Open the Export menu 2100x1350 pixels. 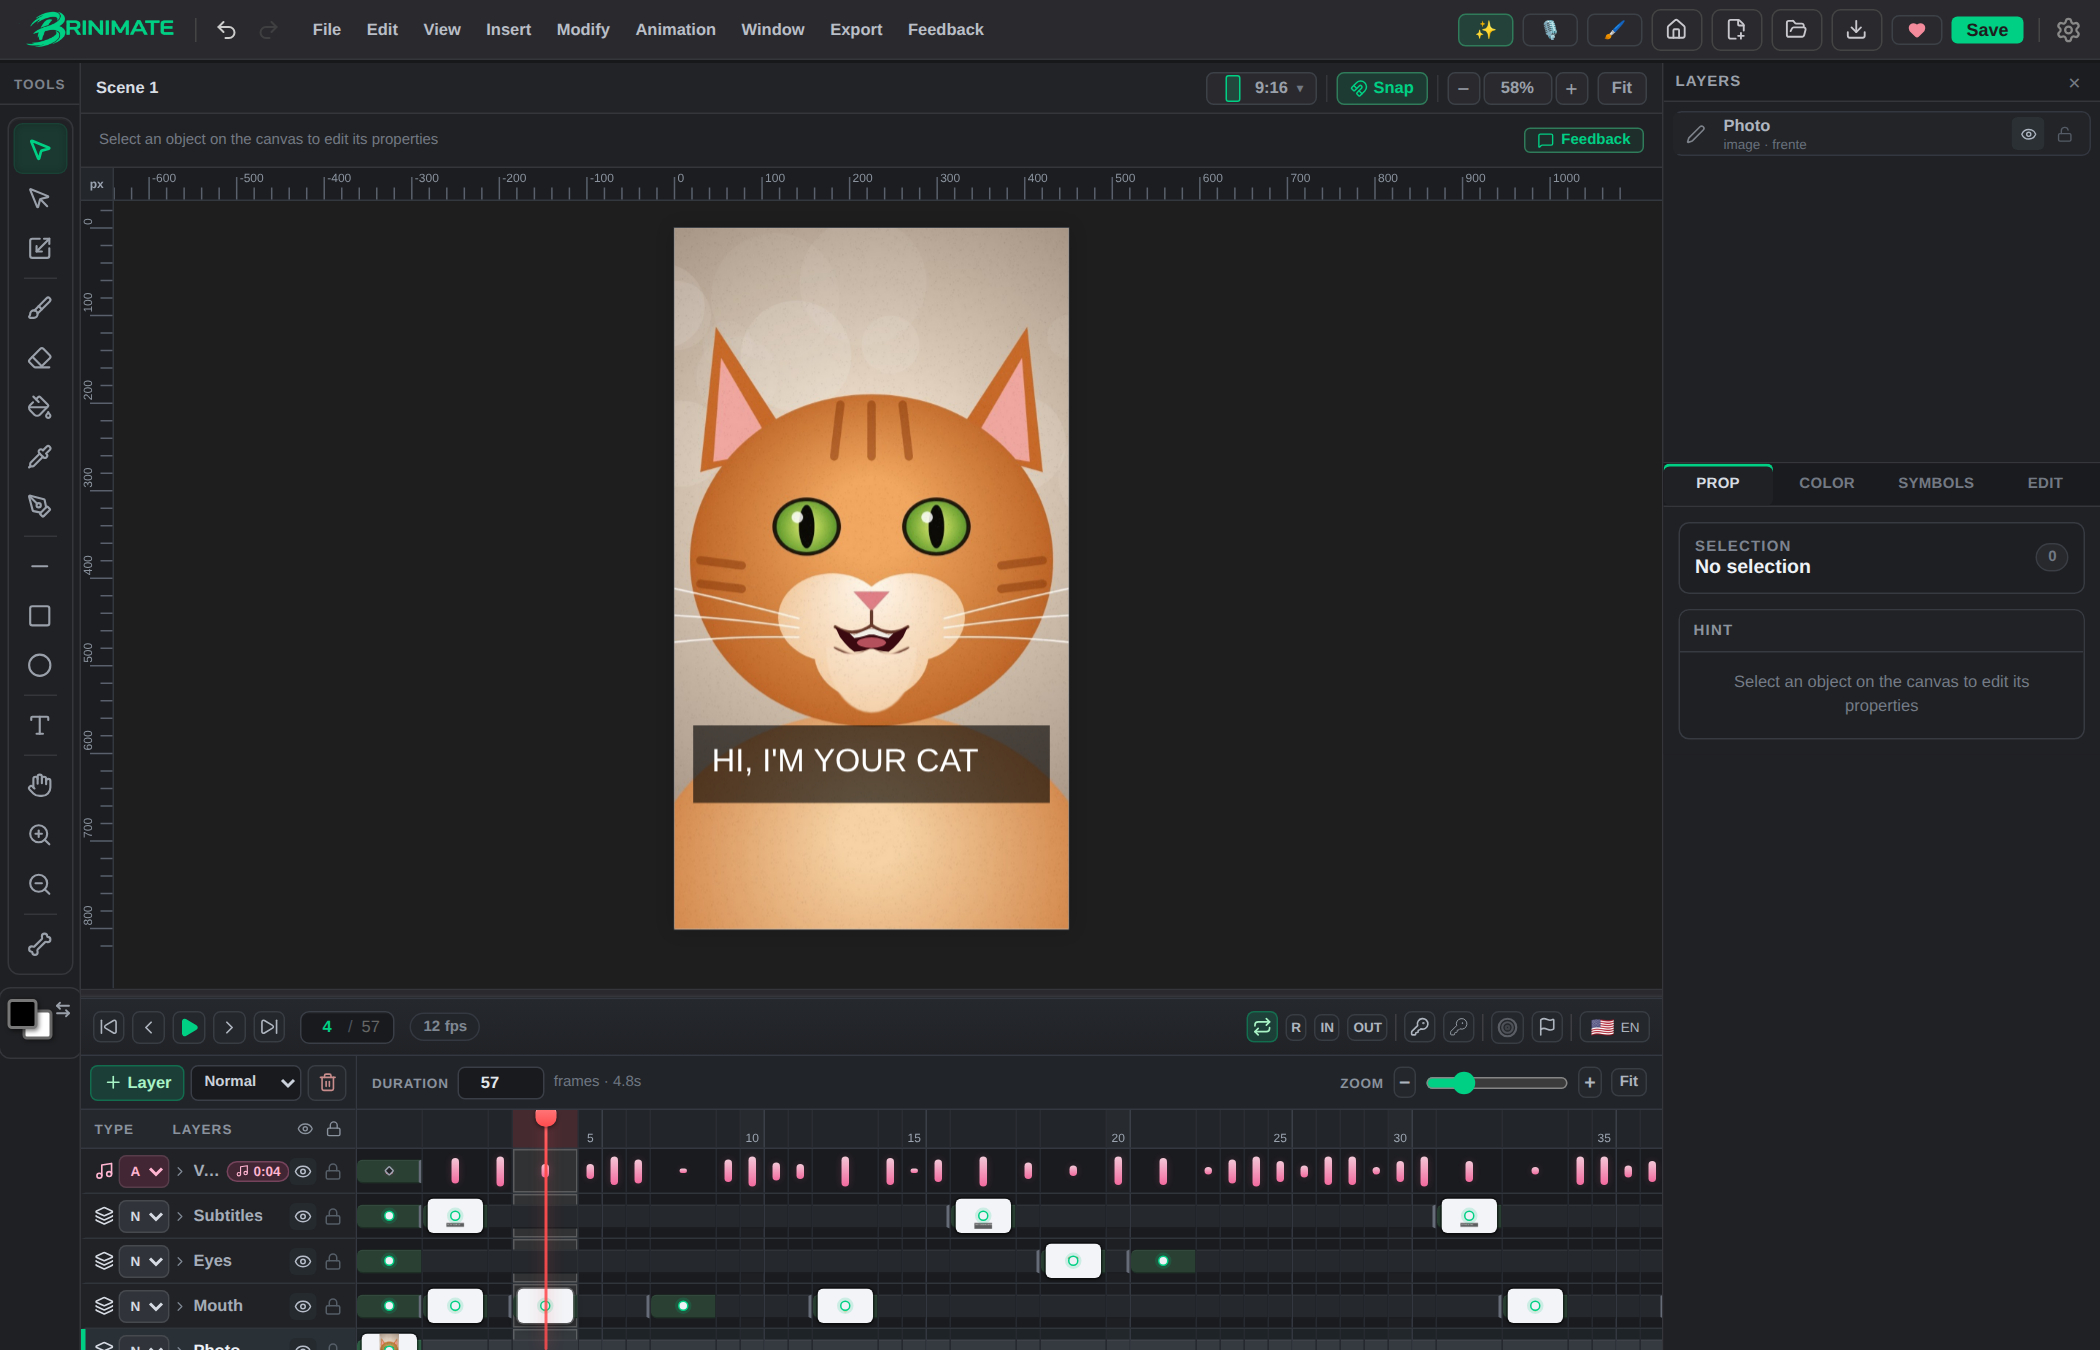click(x=856, y=30)
